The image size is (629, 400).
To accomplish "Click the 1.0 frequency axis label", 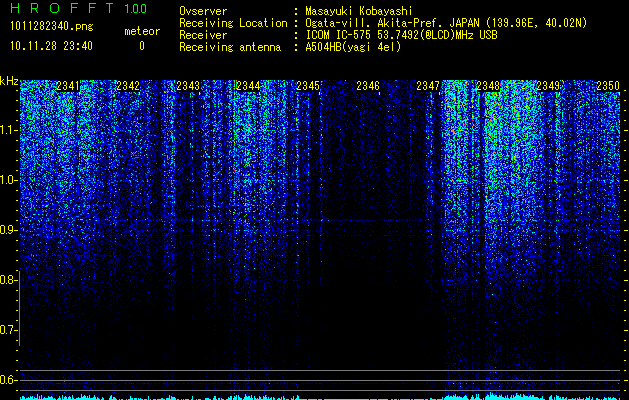I will [x=8, y=180].
